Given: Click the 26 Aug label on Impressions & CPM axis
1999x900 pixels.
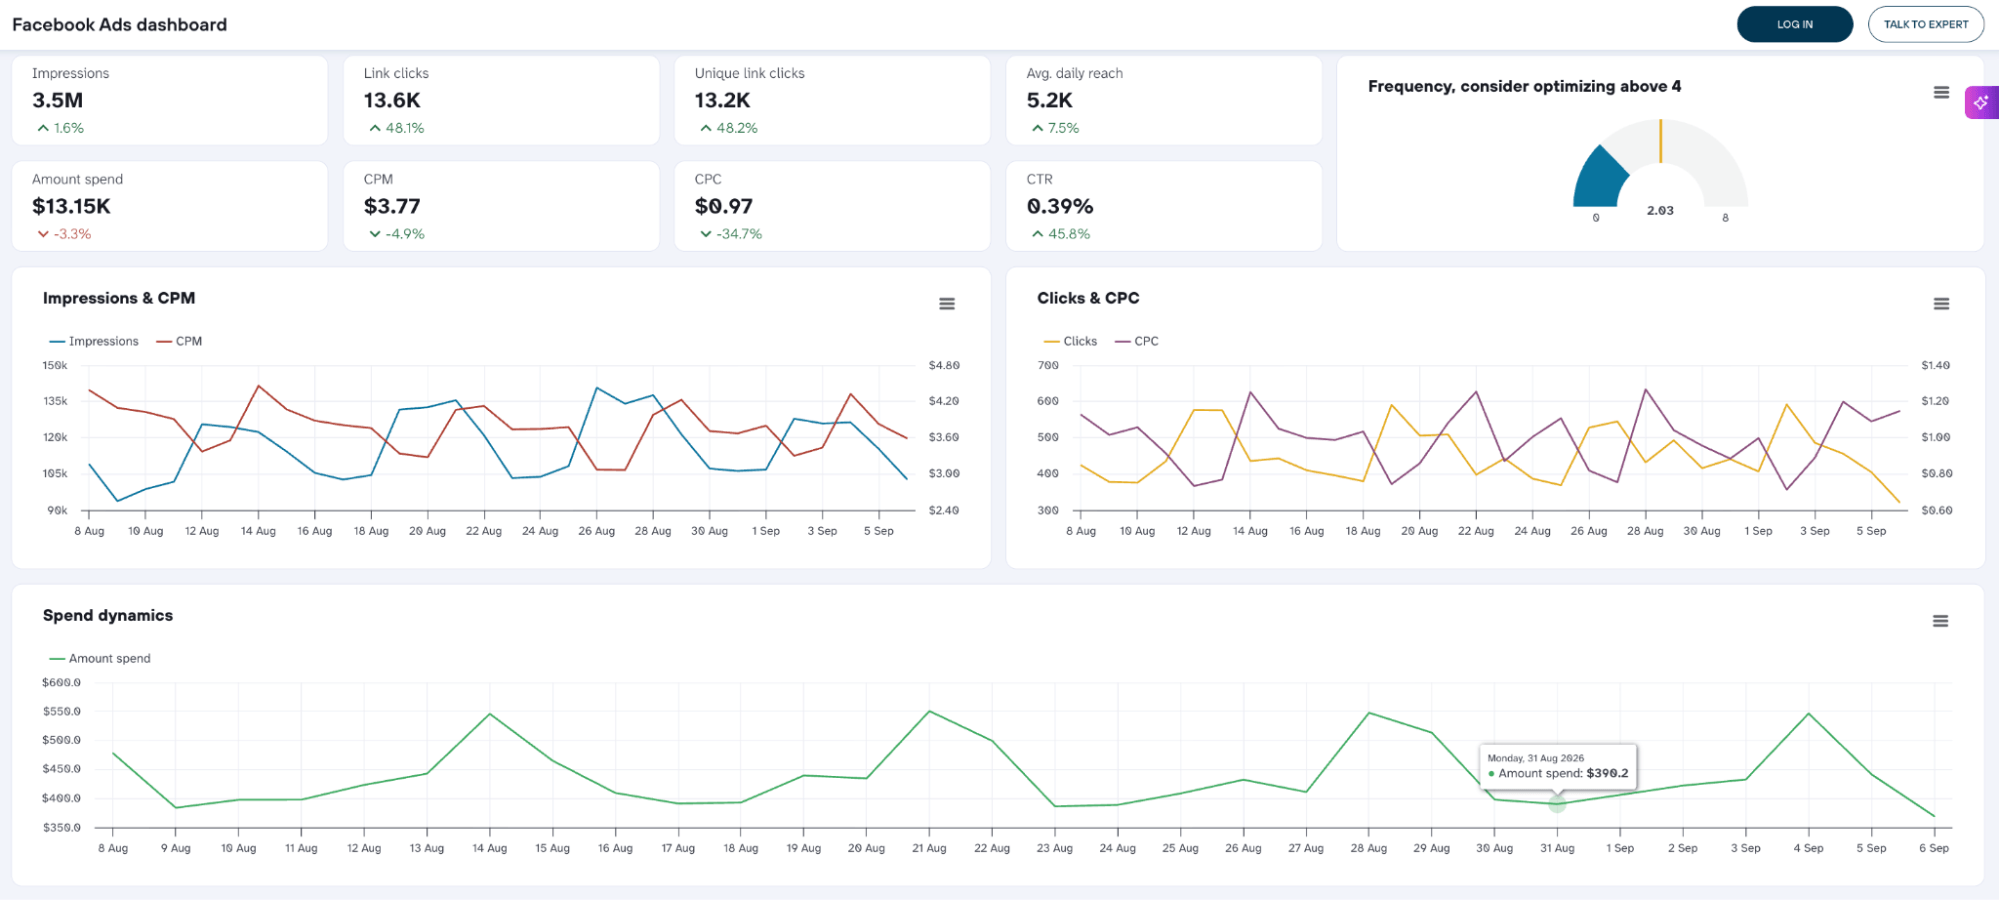Looking at the screenshot, I should click(596, 531).
